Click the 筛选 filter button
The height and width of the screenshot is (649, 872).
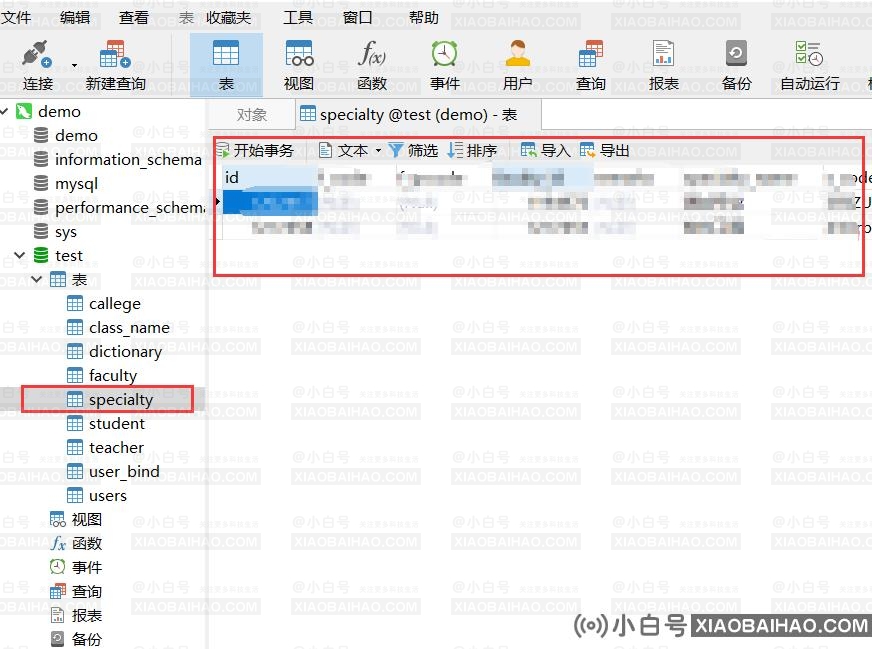click(x=414, y=150)
